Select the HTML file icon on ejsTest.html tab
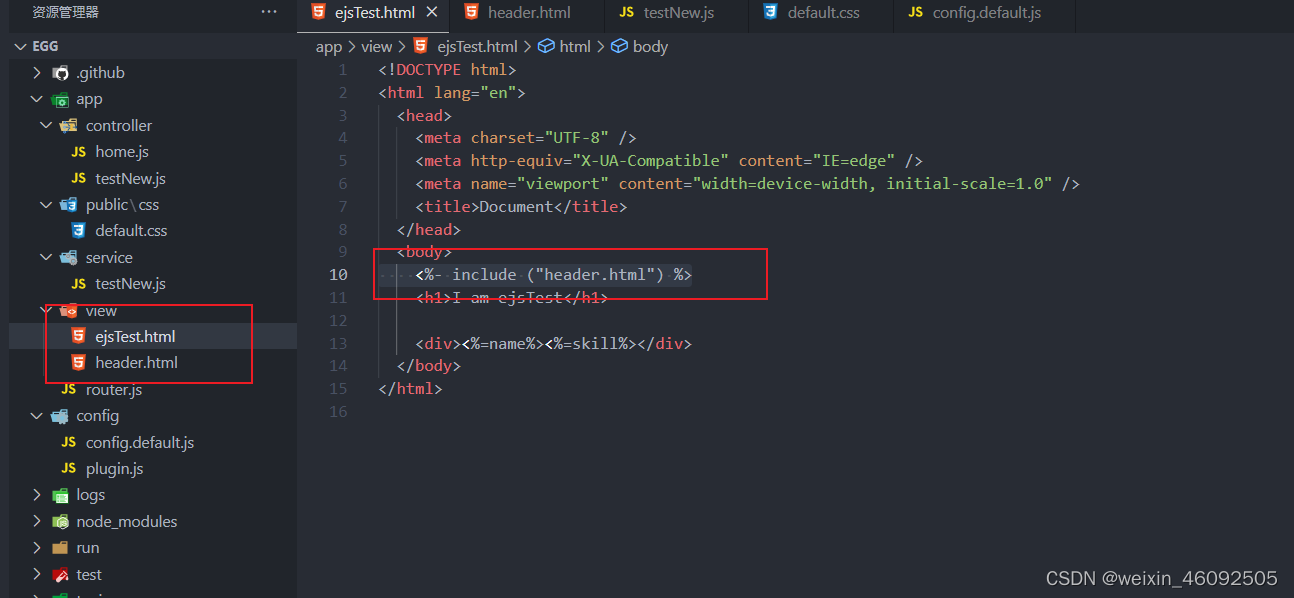Screen dimensions: 1294x598 point(320,13)
